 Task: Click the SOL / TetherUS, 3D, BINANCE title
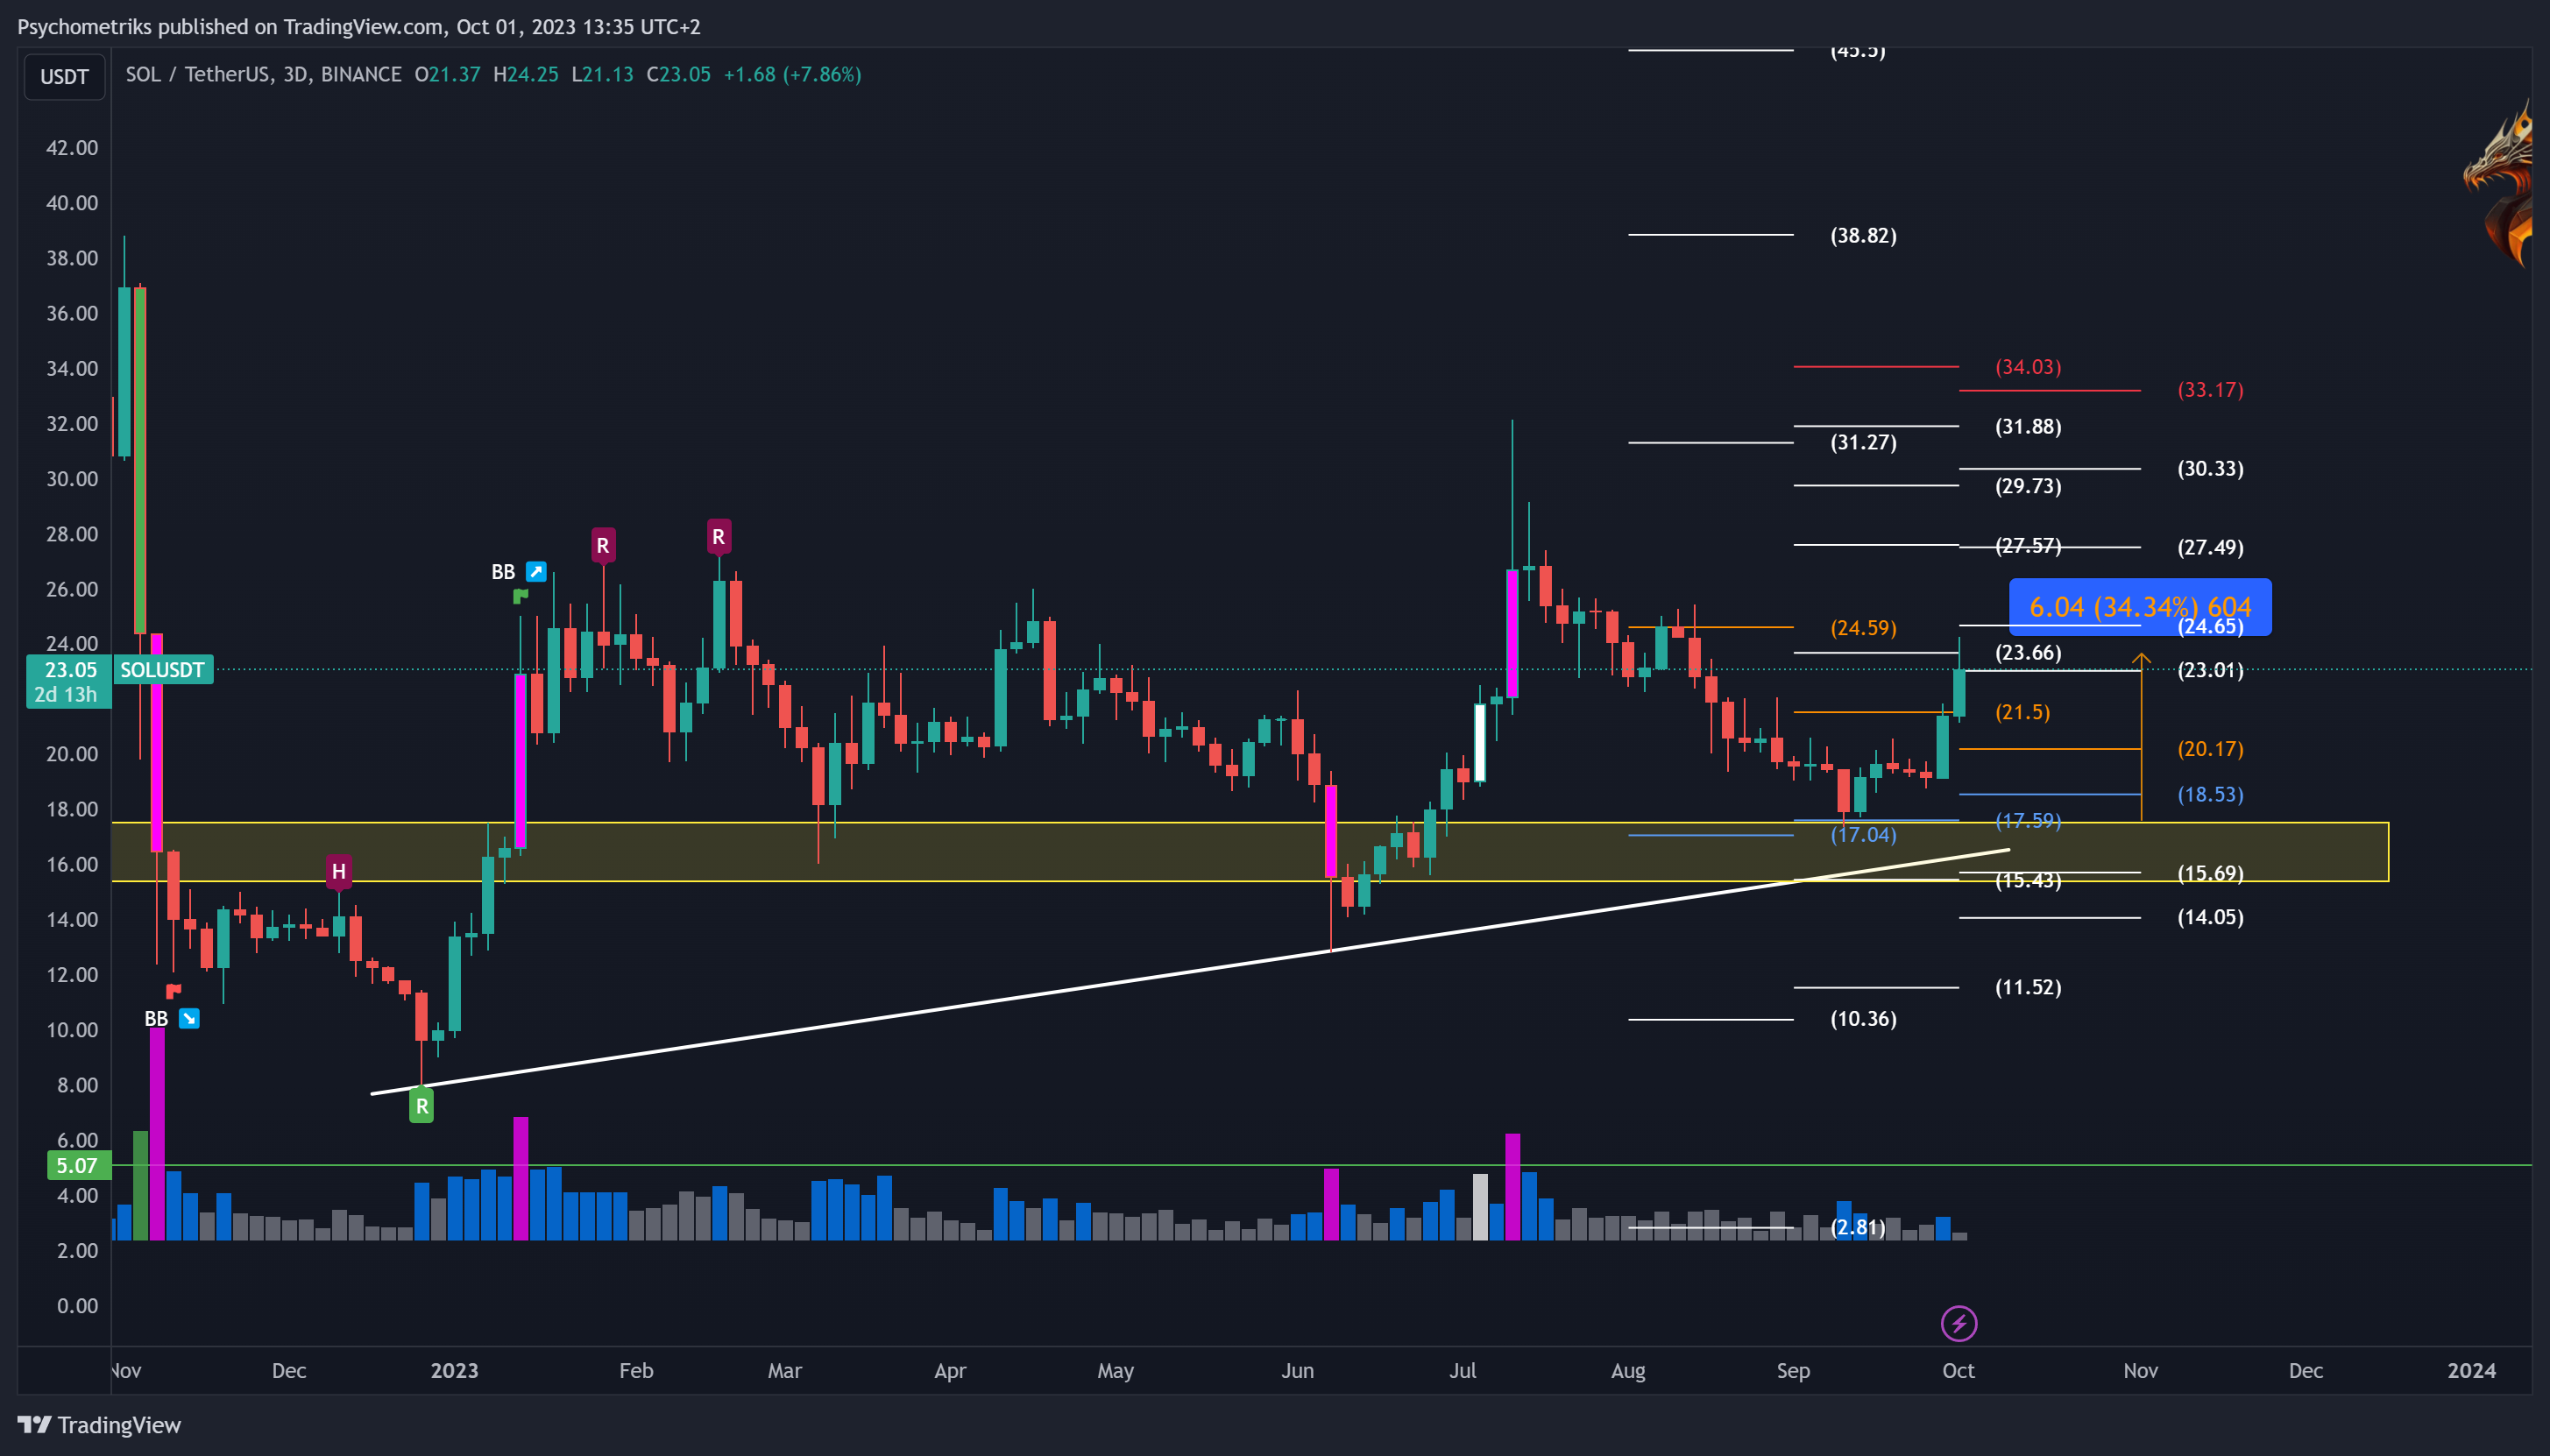(263, 74)
